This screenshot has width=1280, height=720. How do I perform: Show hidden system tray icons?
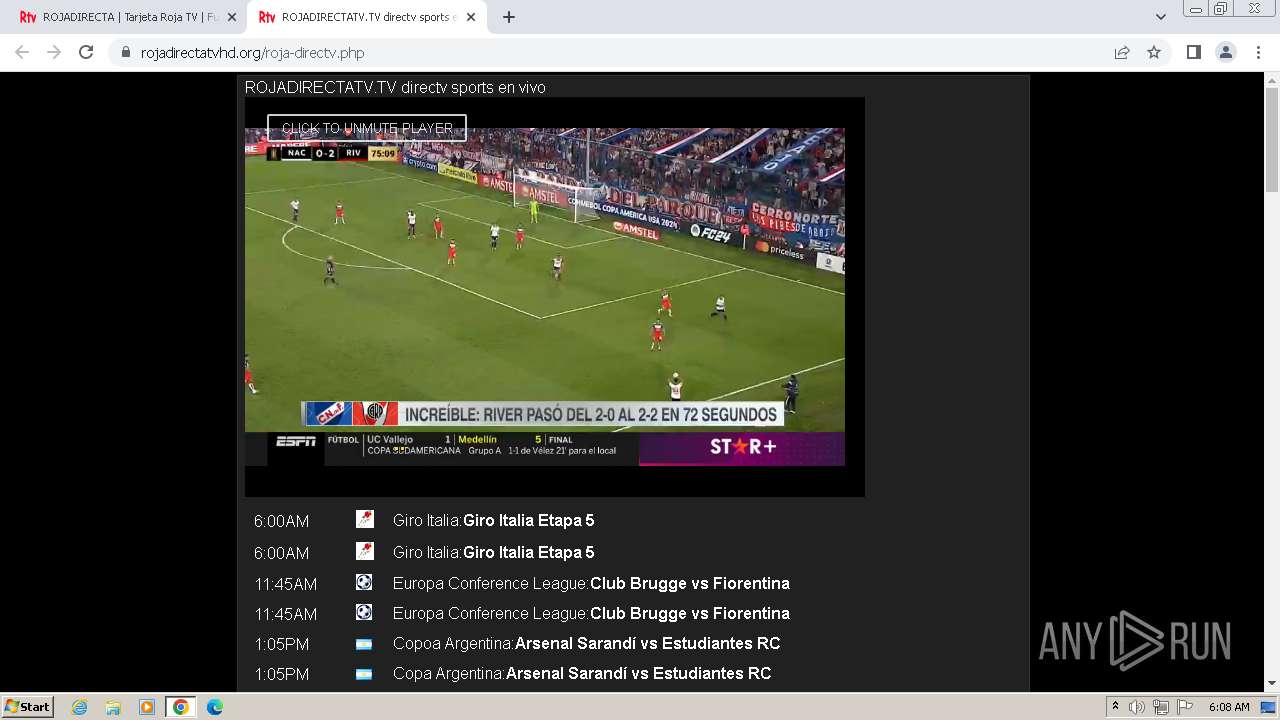point(1115,707)
